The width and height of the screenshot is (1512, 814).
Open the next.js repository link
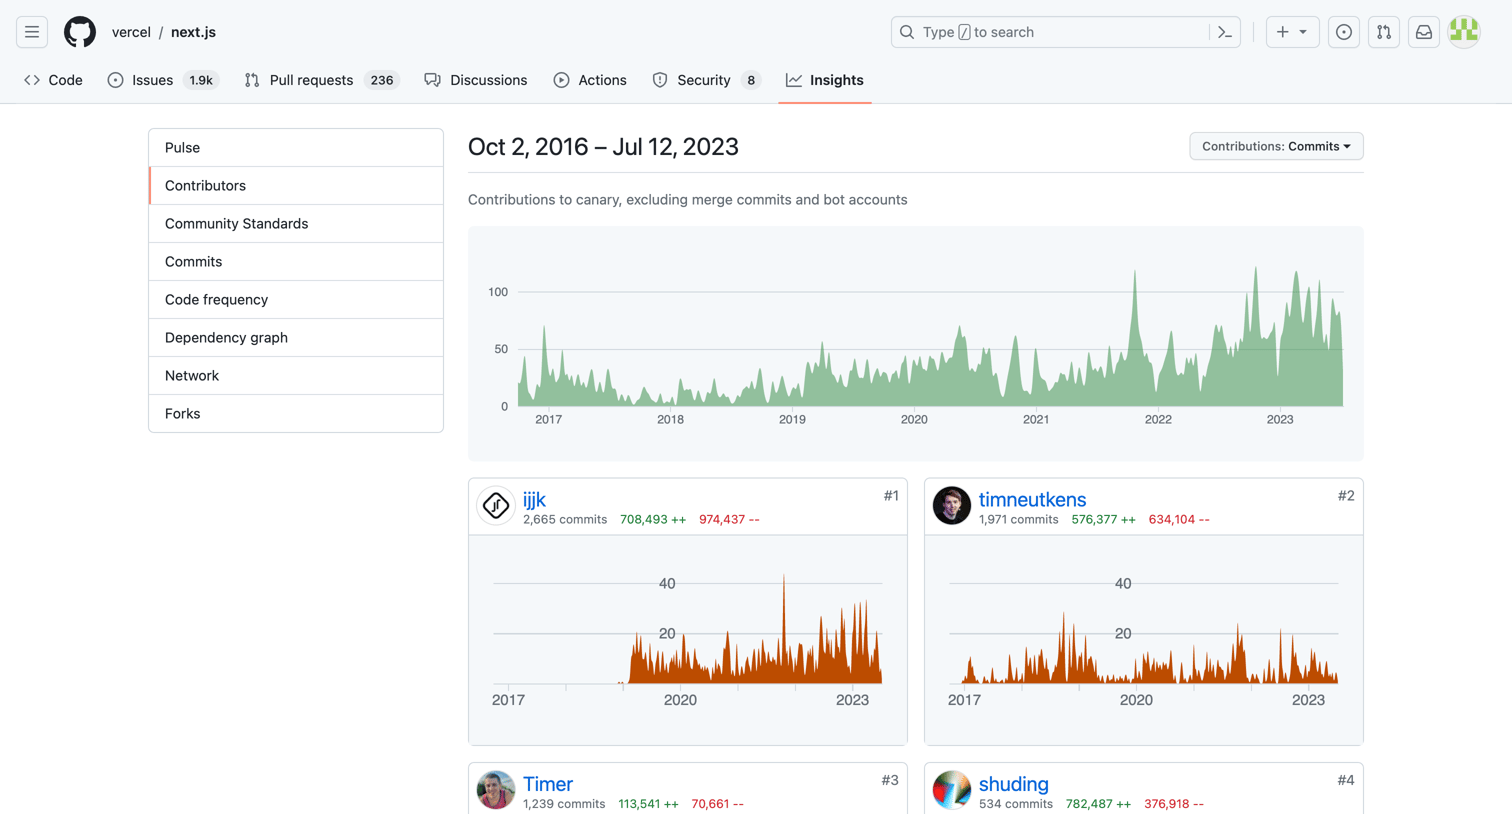click(x=193, y=32)
